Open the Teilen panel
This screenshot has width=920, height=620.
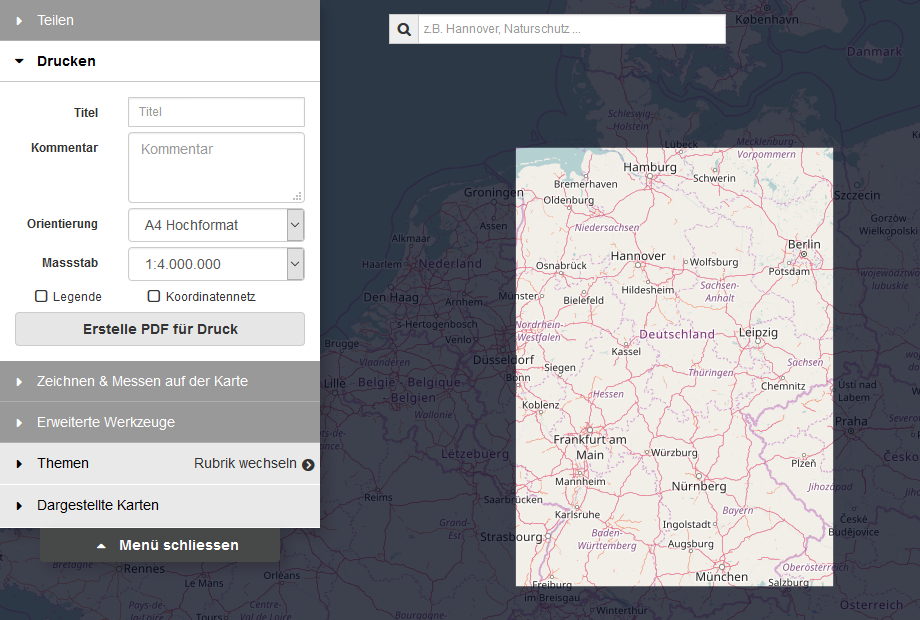[x=56, y=20]
